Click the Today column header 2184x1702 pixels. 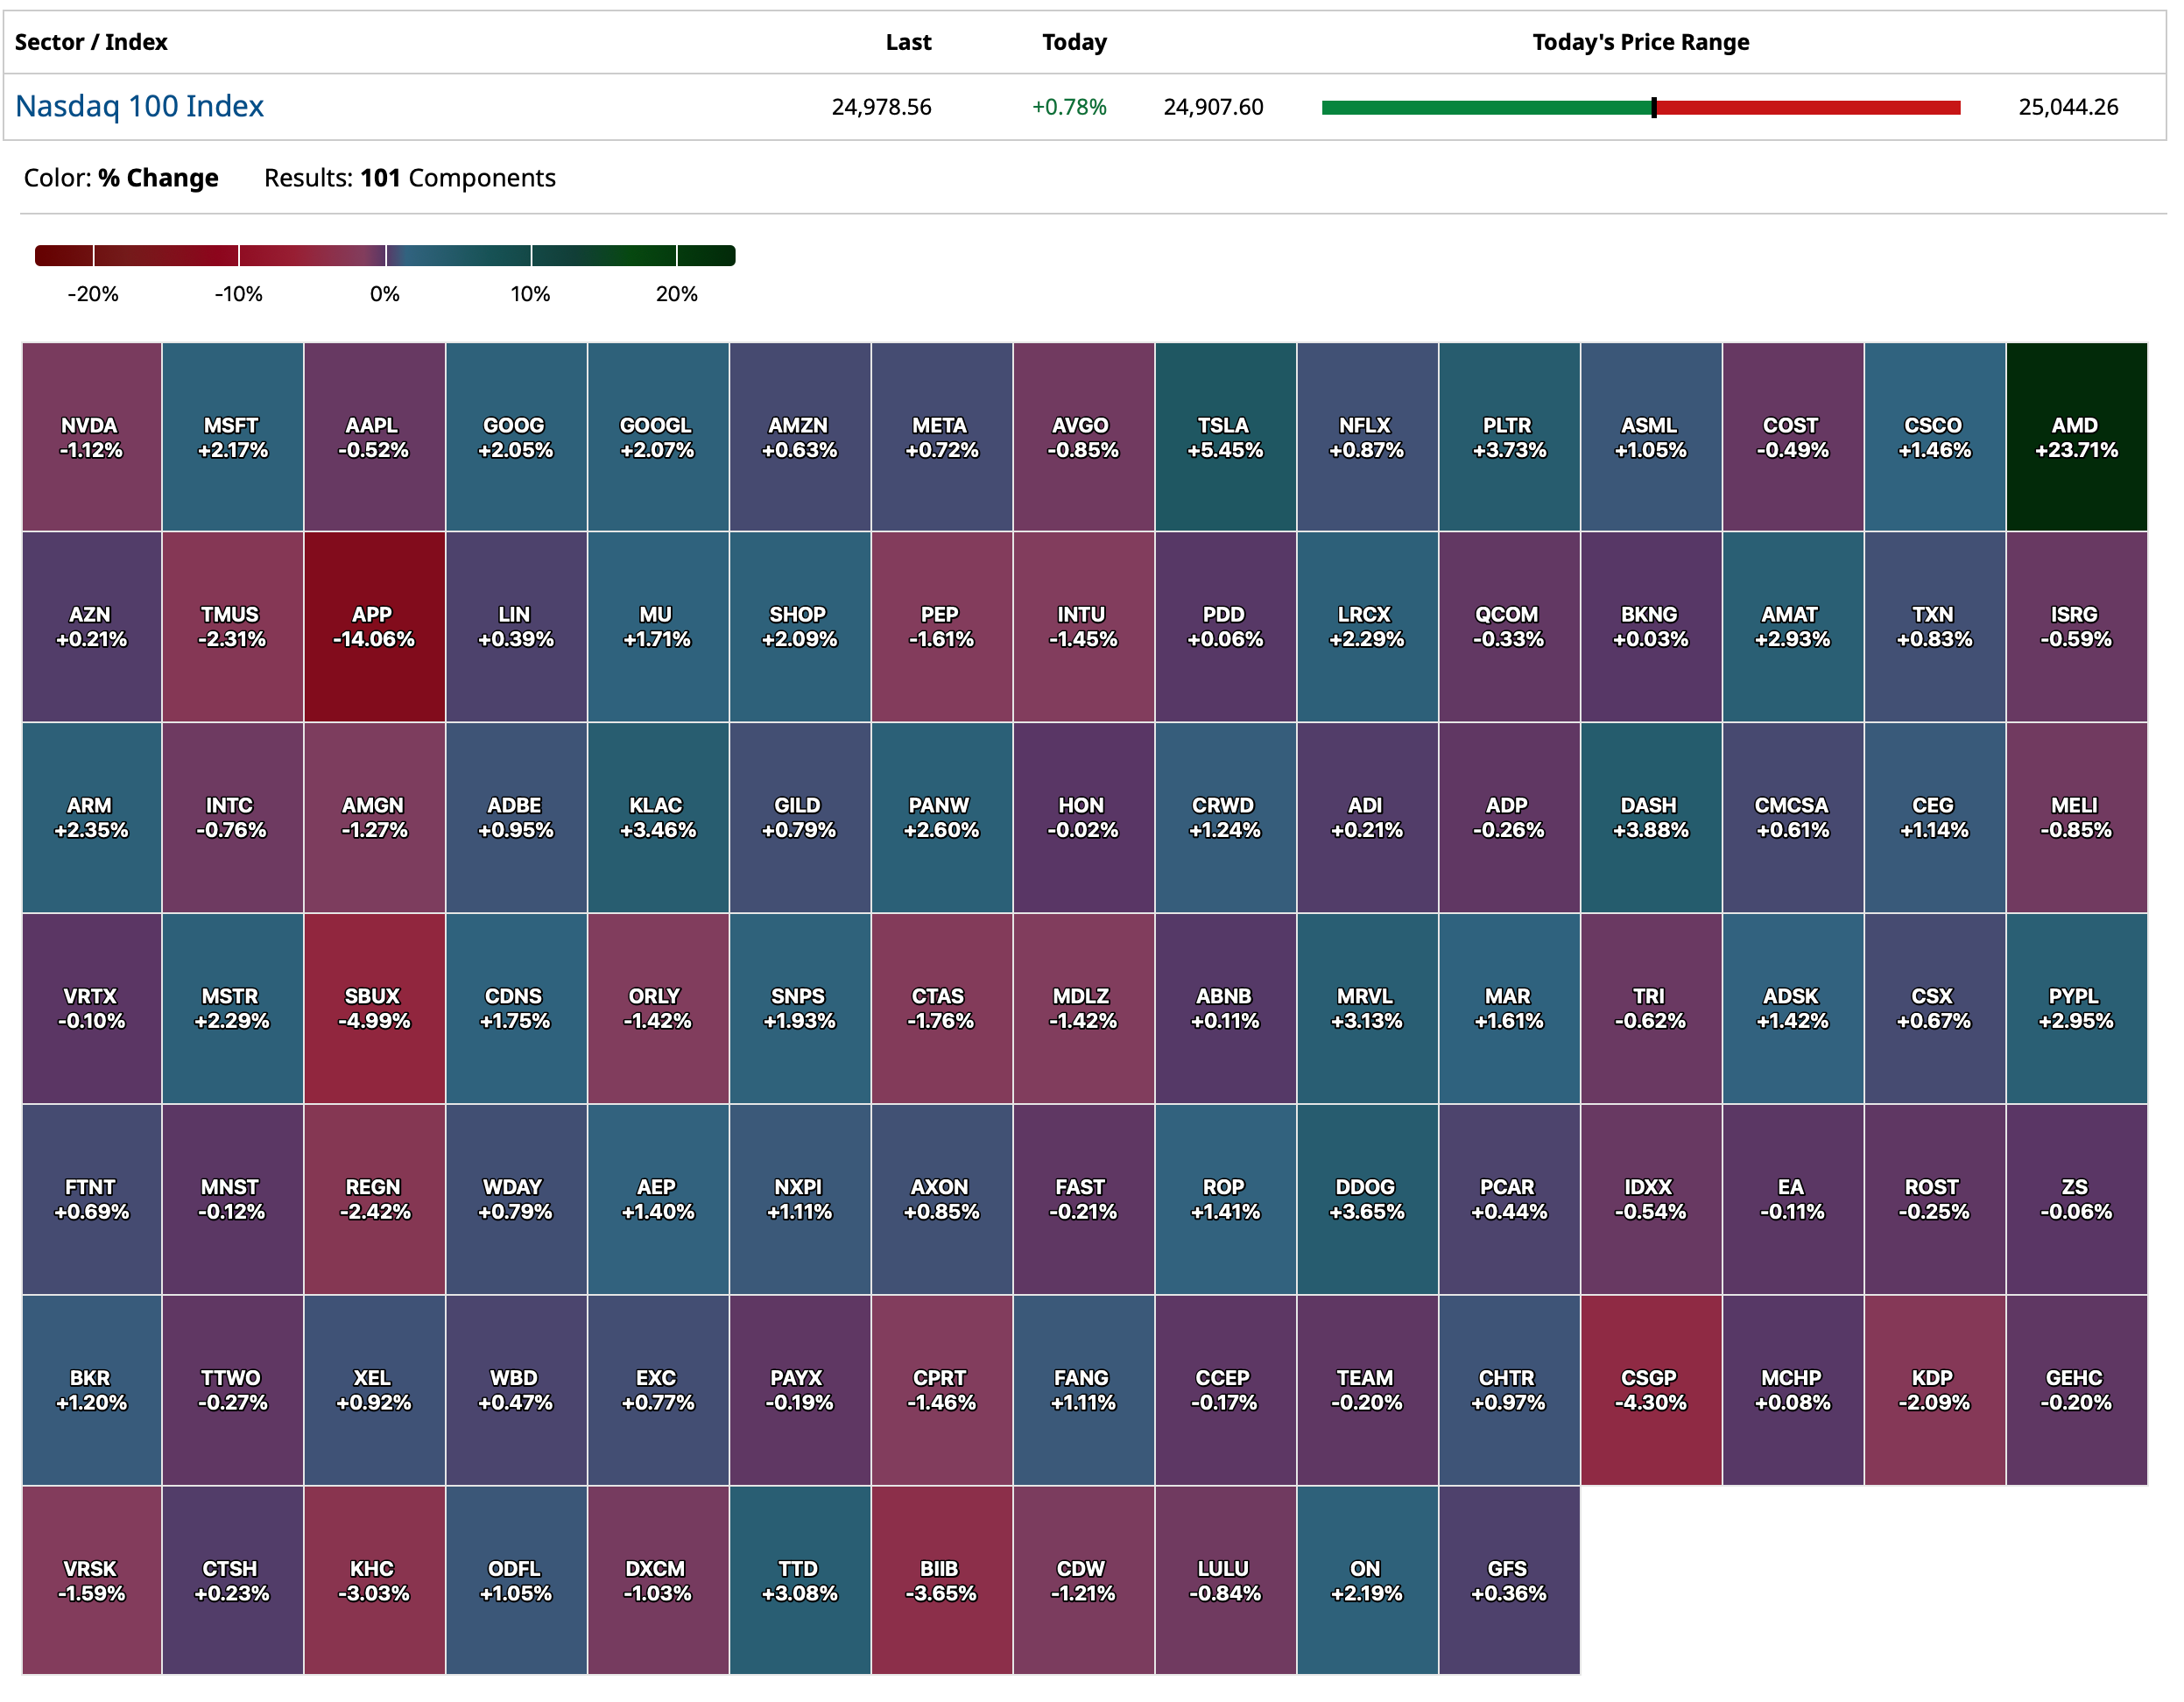(1073, 42)
